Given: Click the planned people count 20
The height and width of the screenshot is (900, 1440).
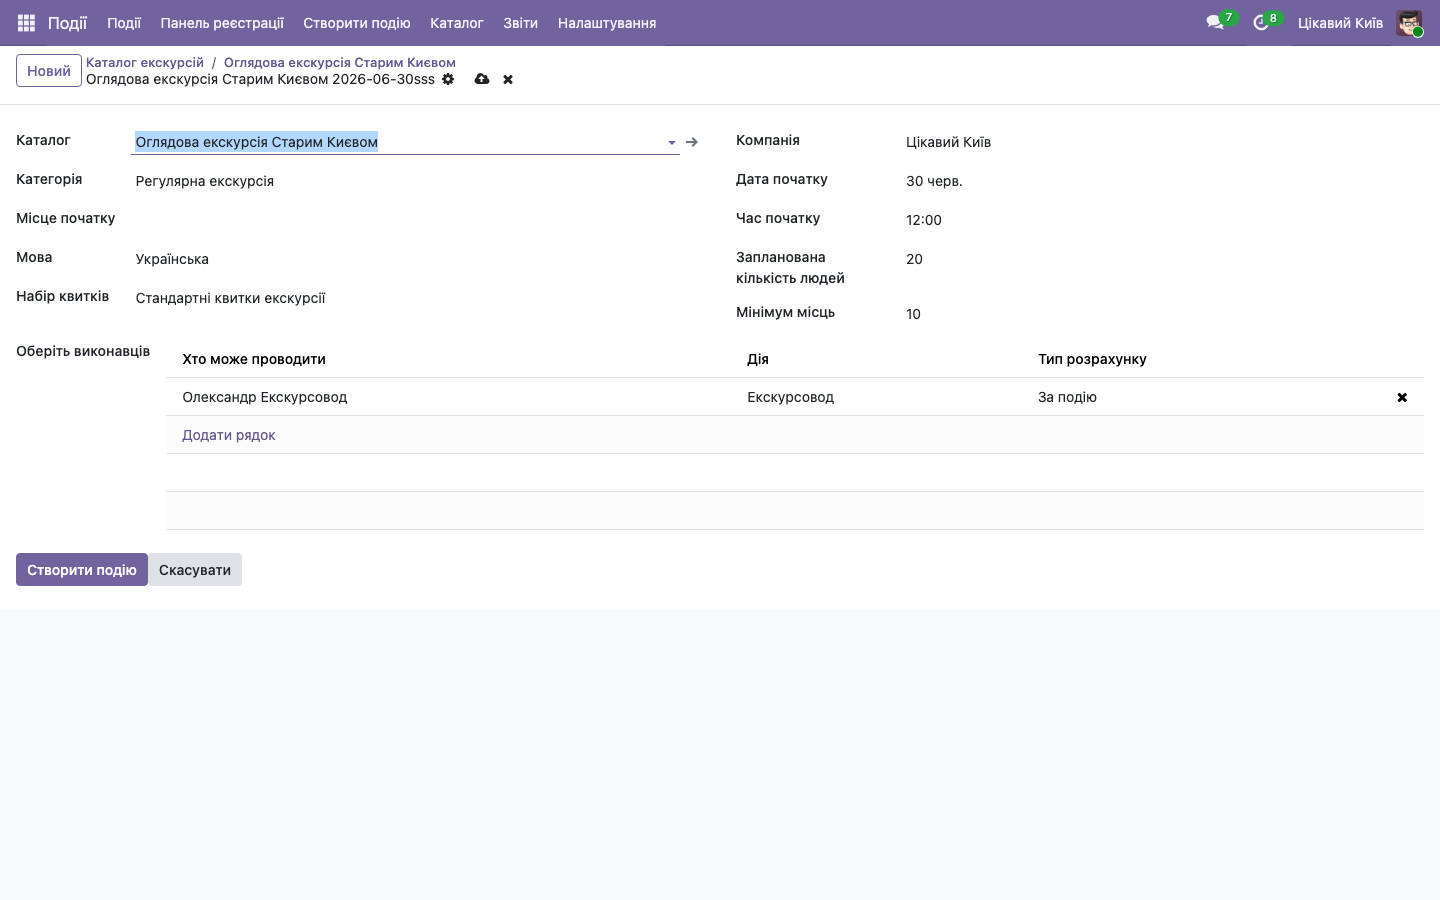Looking at the screenshot, I should pos(914,259).
